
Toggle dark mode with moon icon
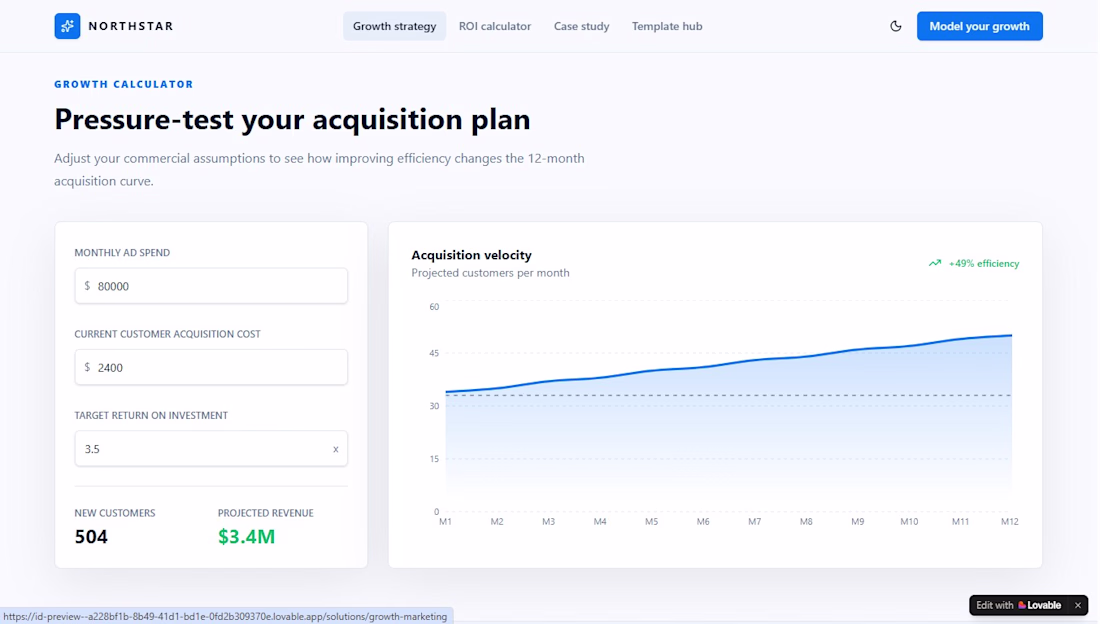(896, 26)
